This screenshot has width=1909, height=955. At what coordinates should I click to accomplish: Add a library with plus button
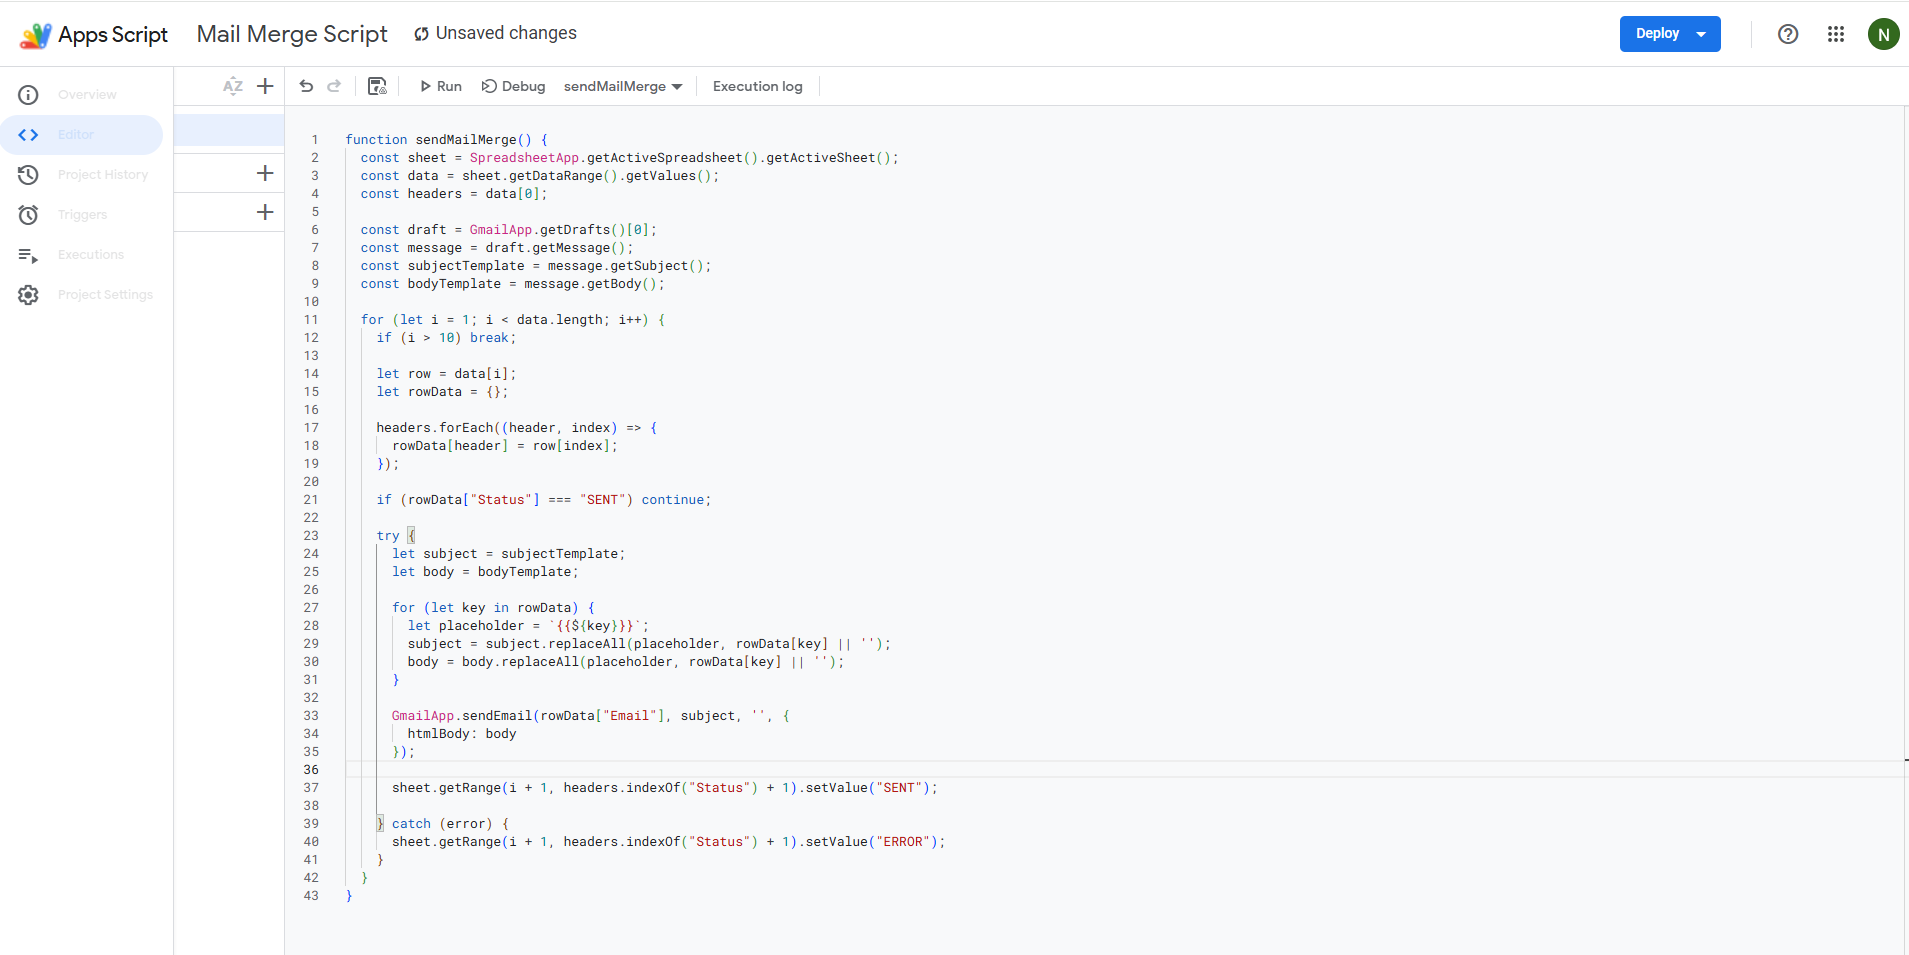(265, 173)
